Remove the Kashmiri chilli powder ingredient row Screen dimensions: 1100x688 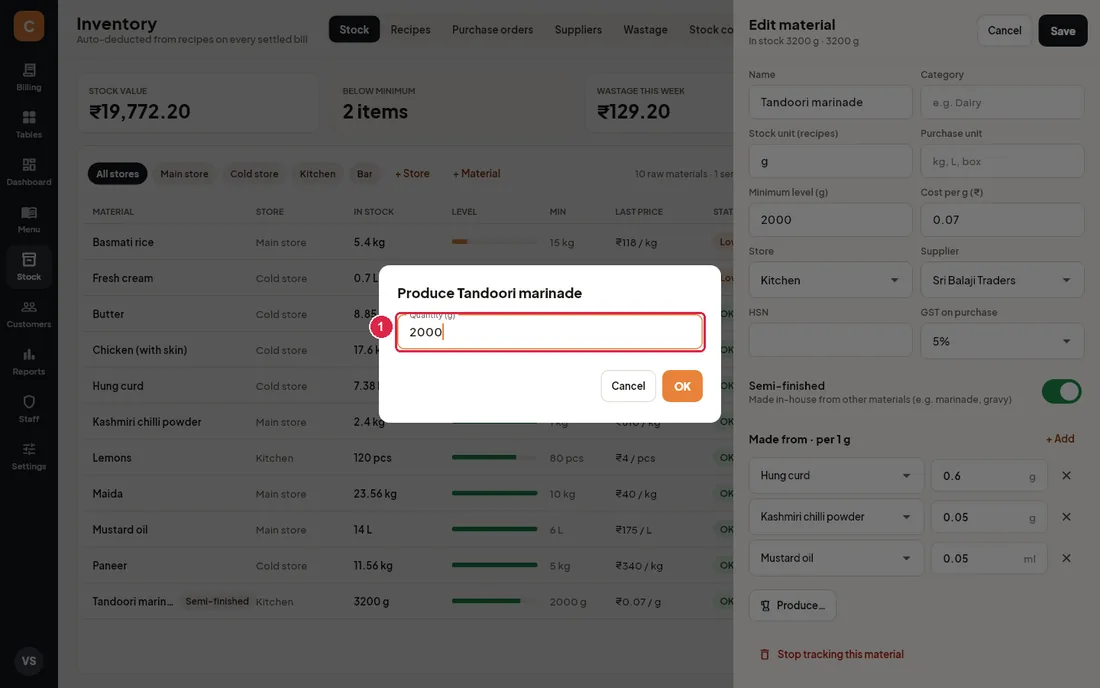click(x=1066, y=517)
